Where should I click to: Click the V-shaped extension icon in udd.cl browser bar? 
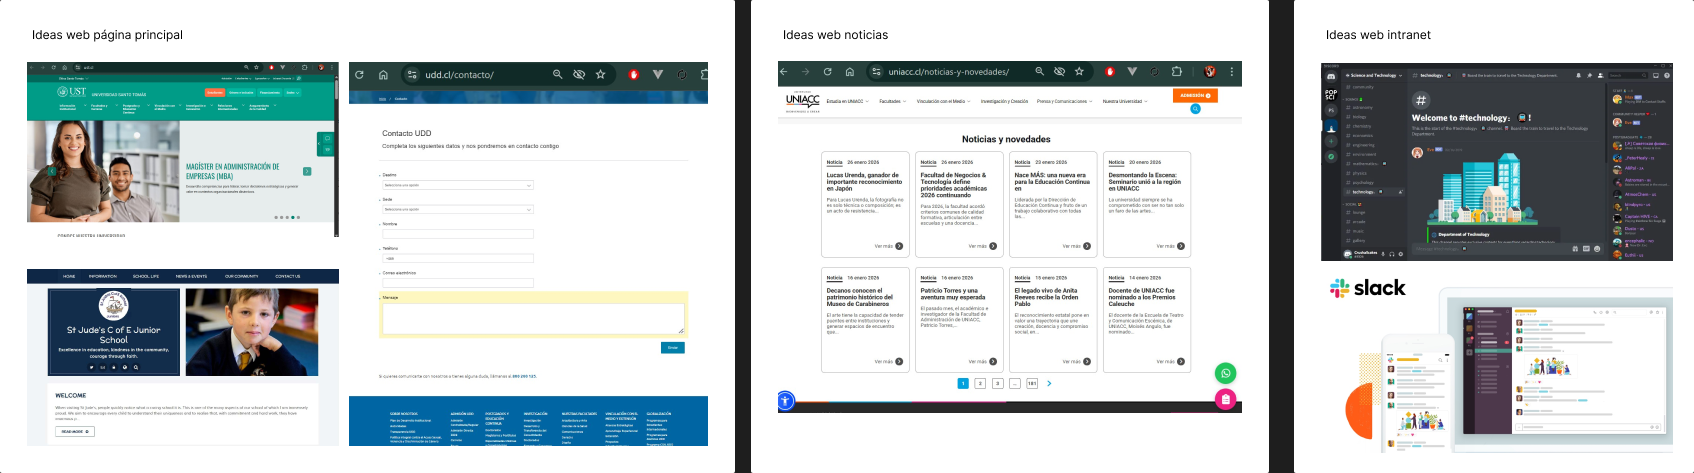[x=658, y=74]
